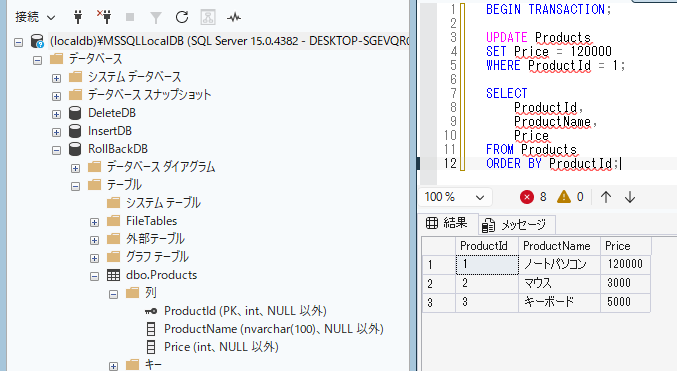Expand the FileTables folder
This screenshot has height=371, width=677.
(x=95, y=222)
